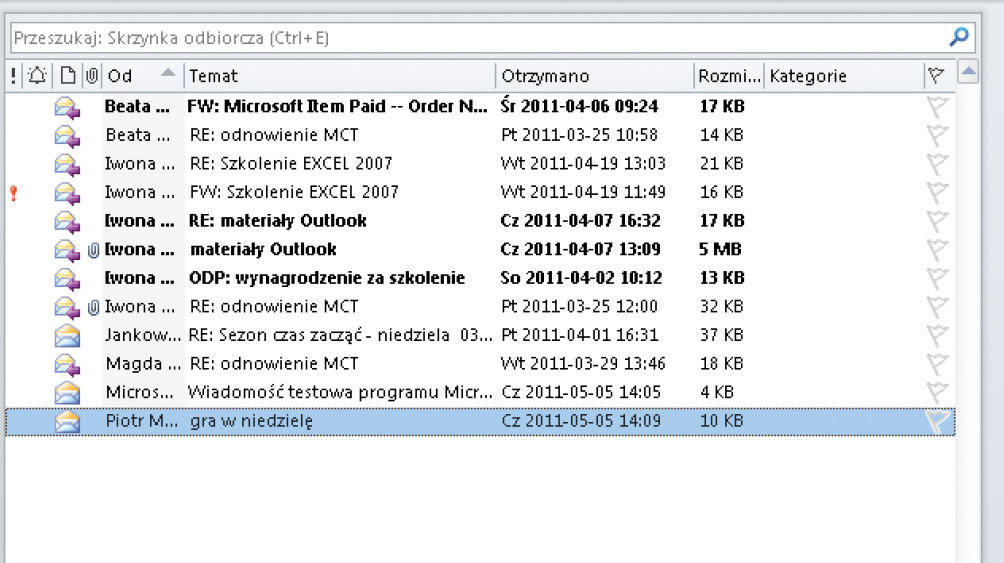Click scrollbar up arrow in message list
The image size is (1004, 563).
pos(967,73)
